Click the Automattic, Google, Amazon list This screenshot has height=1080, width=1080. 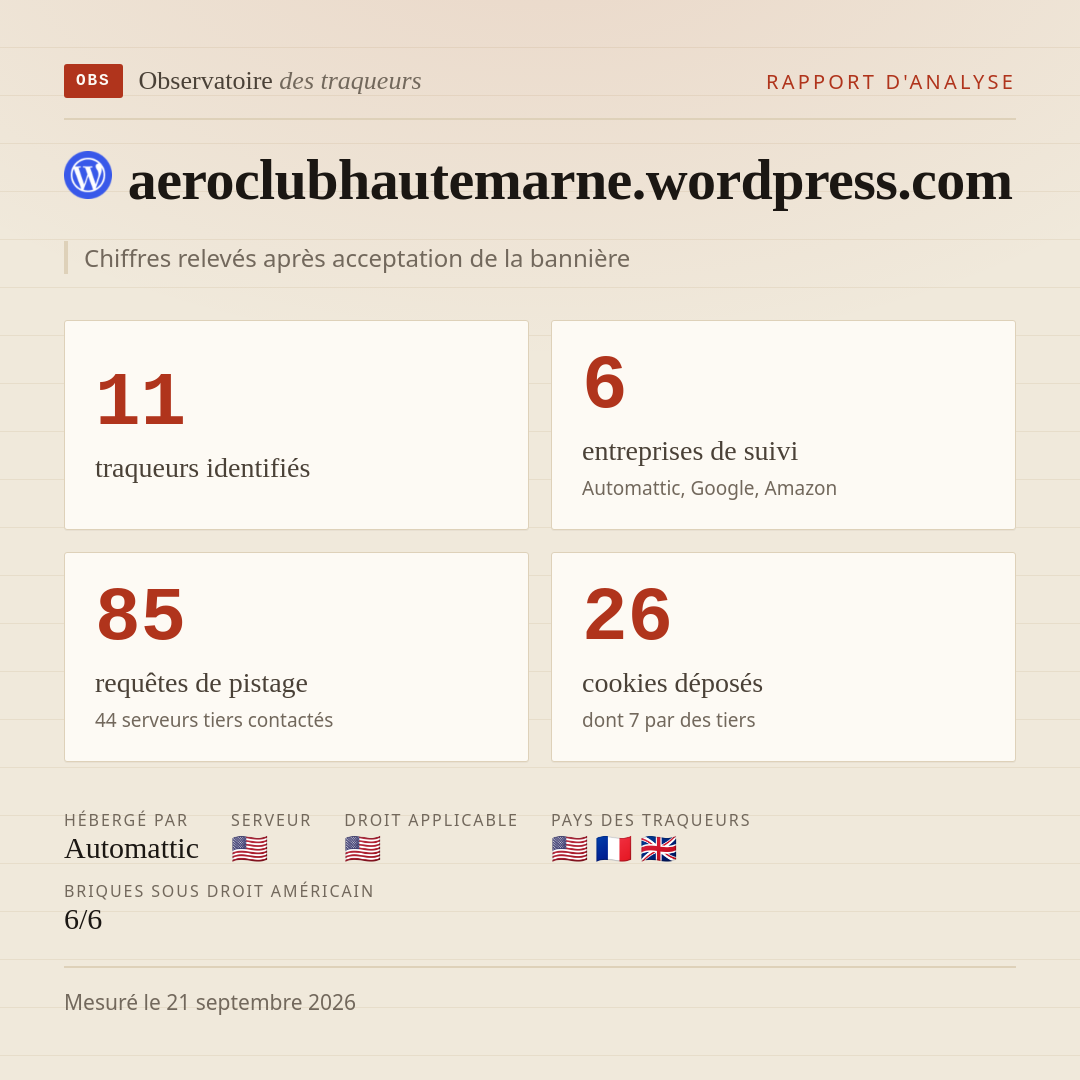pos(709,488)
